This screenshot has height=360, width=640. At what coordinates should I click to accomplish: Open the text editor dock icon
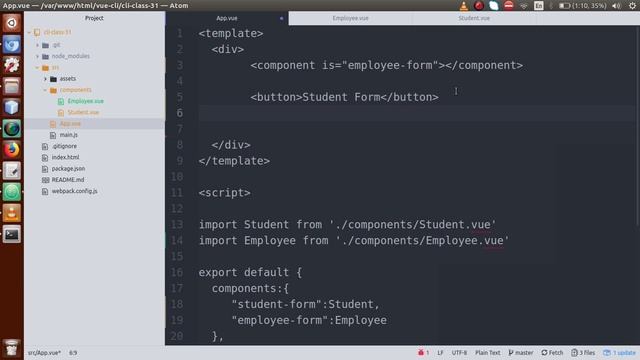pyautogui.click(x=11, y=171)
